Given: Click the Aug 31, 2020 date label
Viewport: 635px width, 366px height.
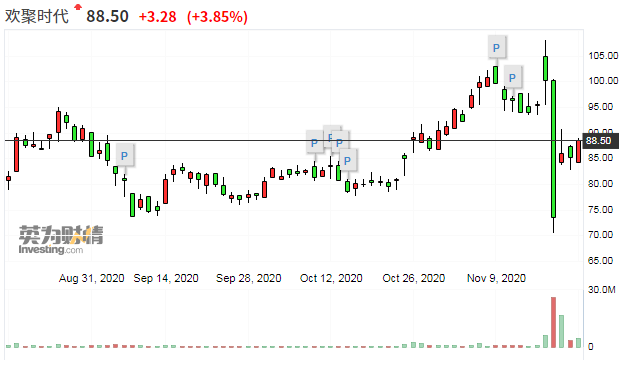Looking at the screenshot, I should point(92,278).
